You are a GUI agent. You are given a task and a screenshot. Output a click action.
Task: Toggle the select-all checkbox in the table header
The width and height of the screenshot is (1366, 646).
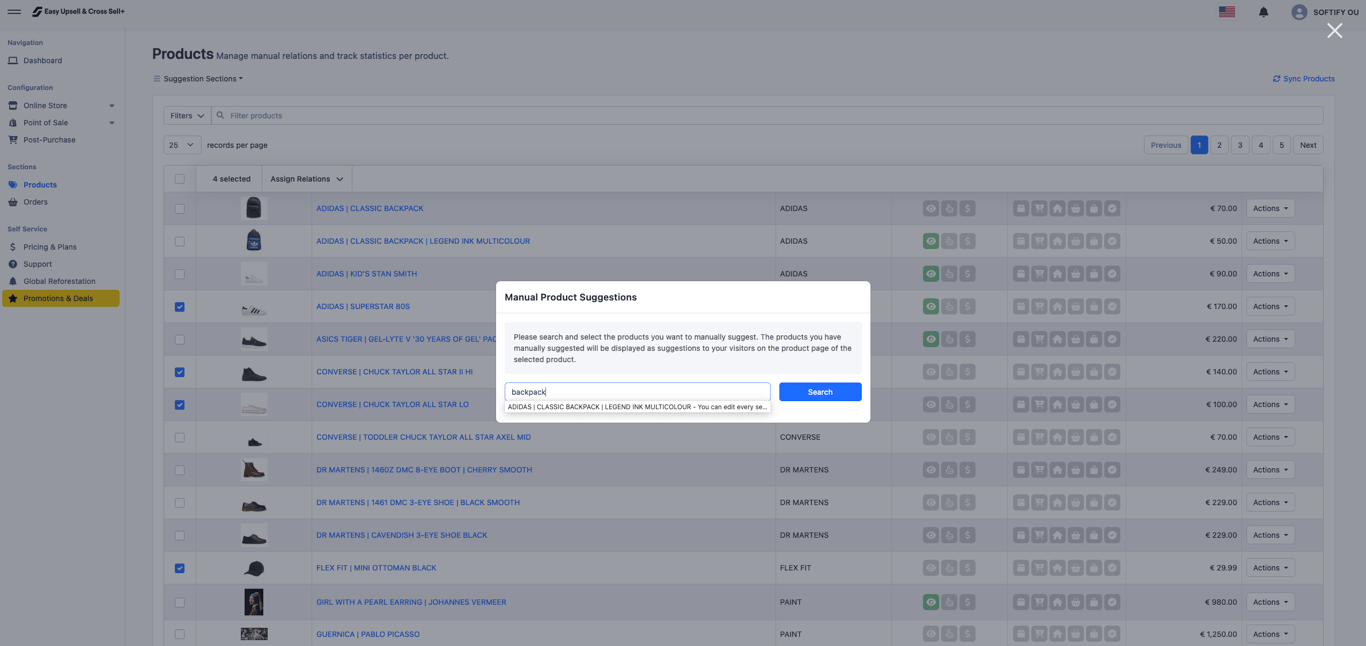click(180, 179)
